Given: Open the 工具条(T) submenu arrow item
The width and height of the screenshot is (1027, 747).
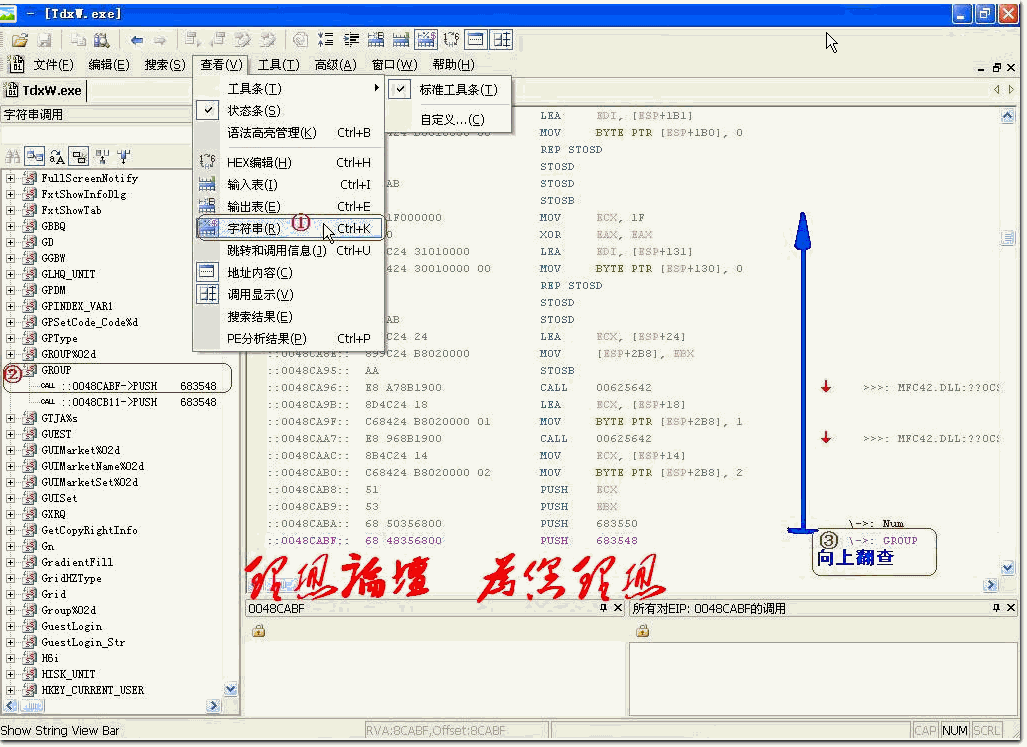Looking at the screenshot, I should [289, 88].
